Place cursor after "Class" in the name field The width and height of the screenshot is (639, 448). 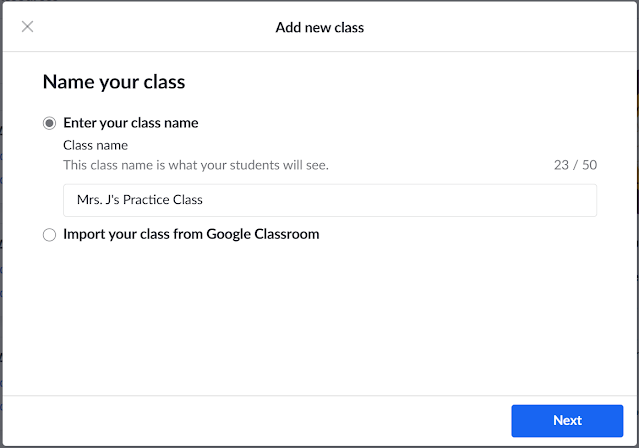pyautogui.click(x=204, y=200)
